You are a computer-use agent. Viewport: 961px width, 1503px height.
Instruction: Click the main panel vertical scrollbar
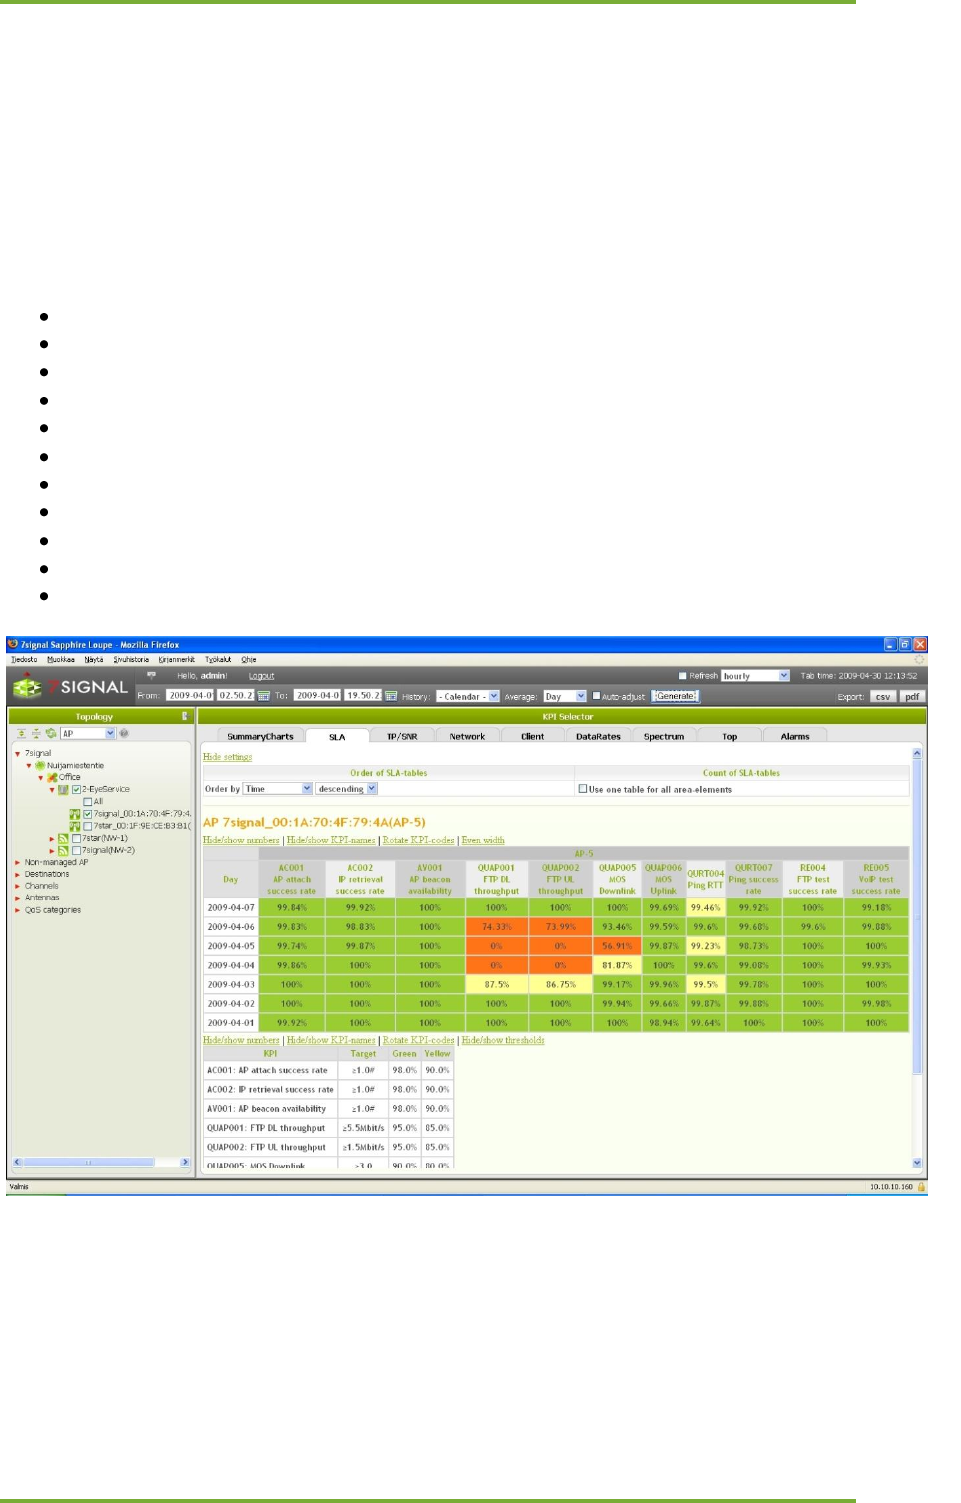pyautogui.click(x=917, y=958)
